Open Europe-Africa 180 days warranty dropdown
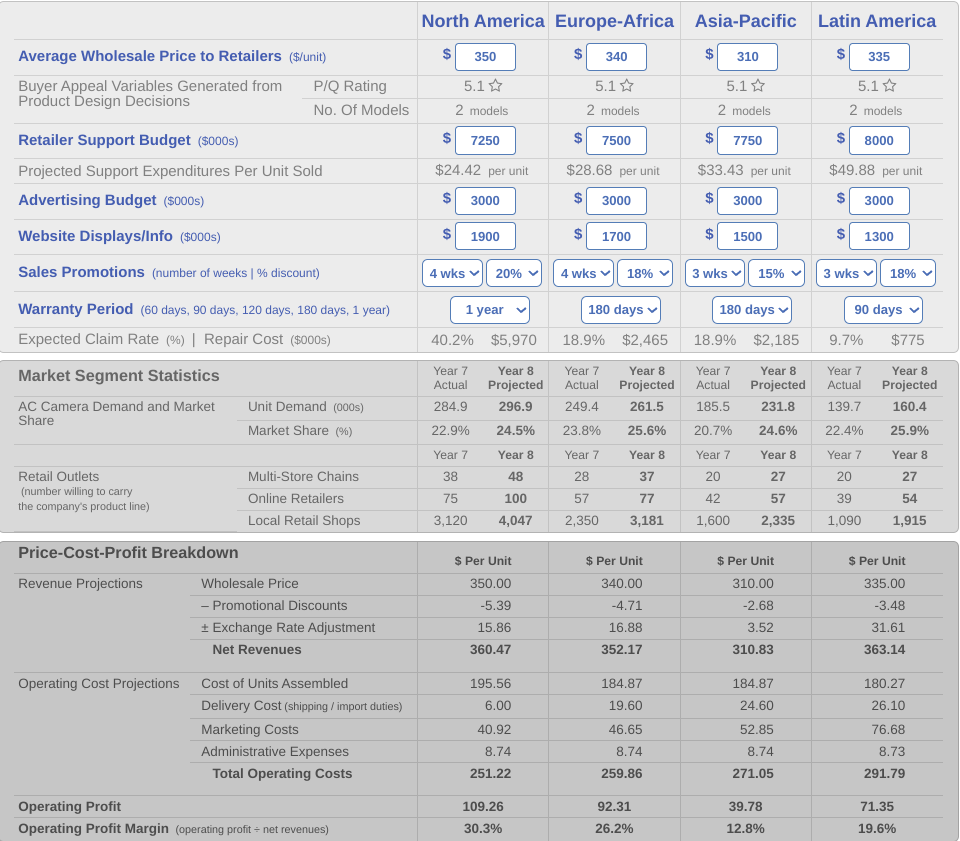This screenshot has height=841, width=960. [x=621, y=310]
